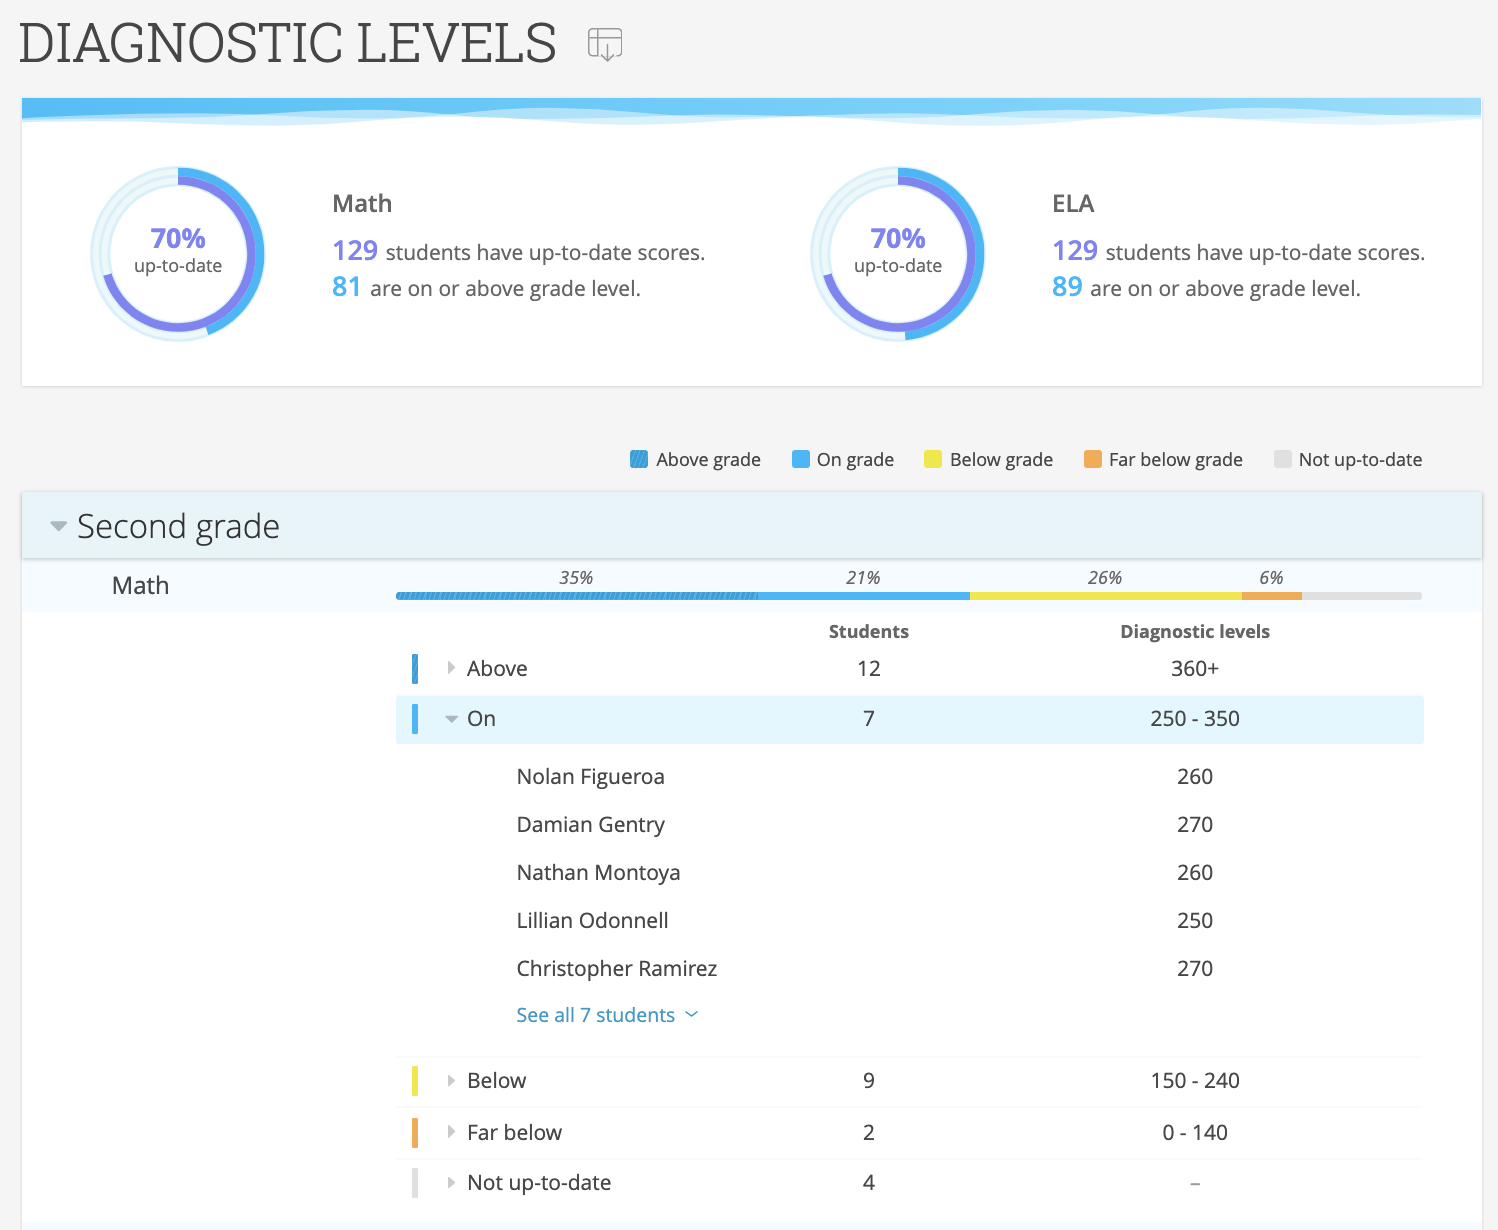
Task: Click the Far below grade orange swatch
Action: click(x=1092, y=459)
